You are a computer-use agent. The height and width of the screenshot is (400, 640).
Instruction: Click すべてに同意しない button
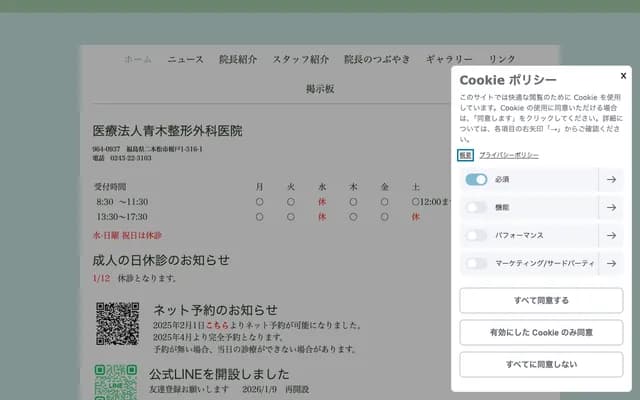pos(541,364)
